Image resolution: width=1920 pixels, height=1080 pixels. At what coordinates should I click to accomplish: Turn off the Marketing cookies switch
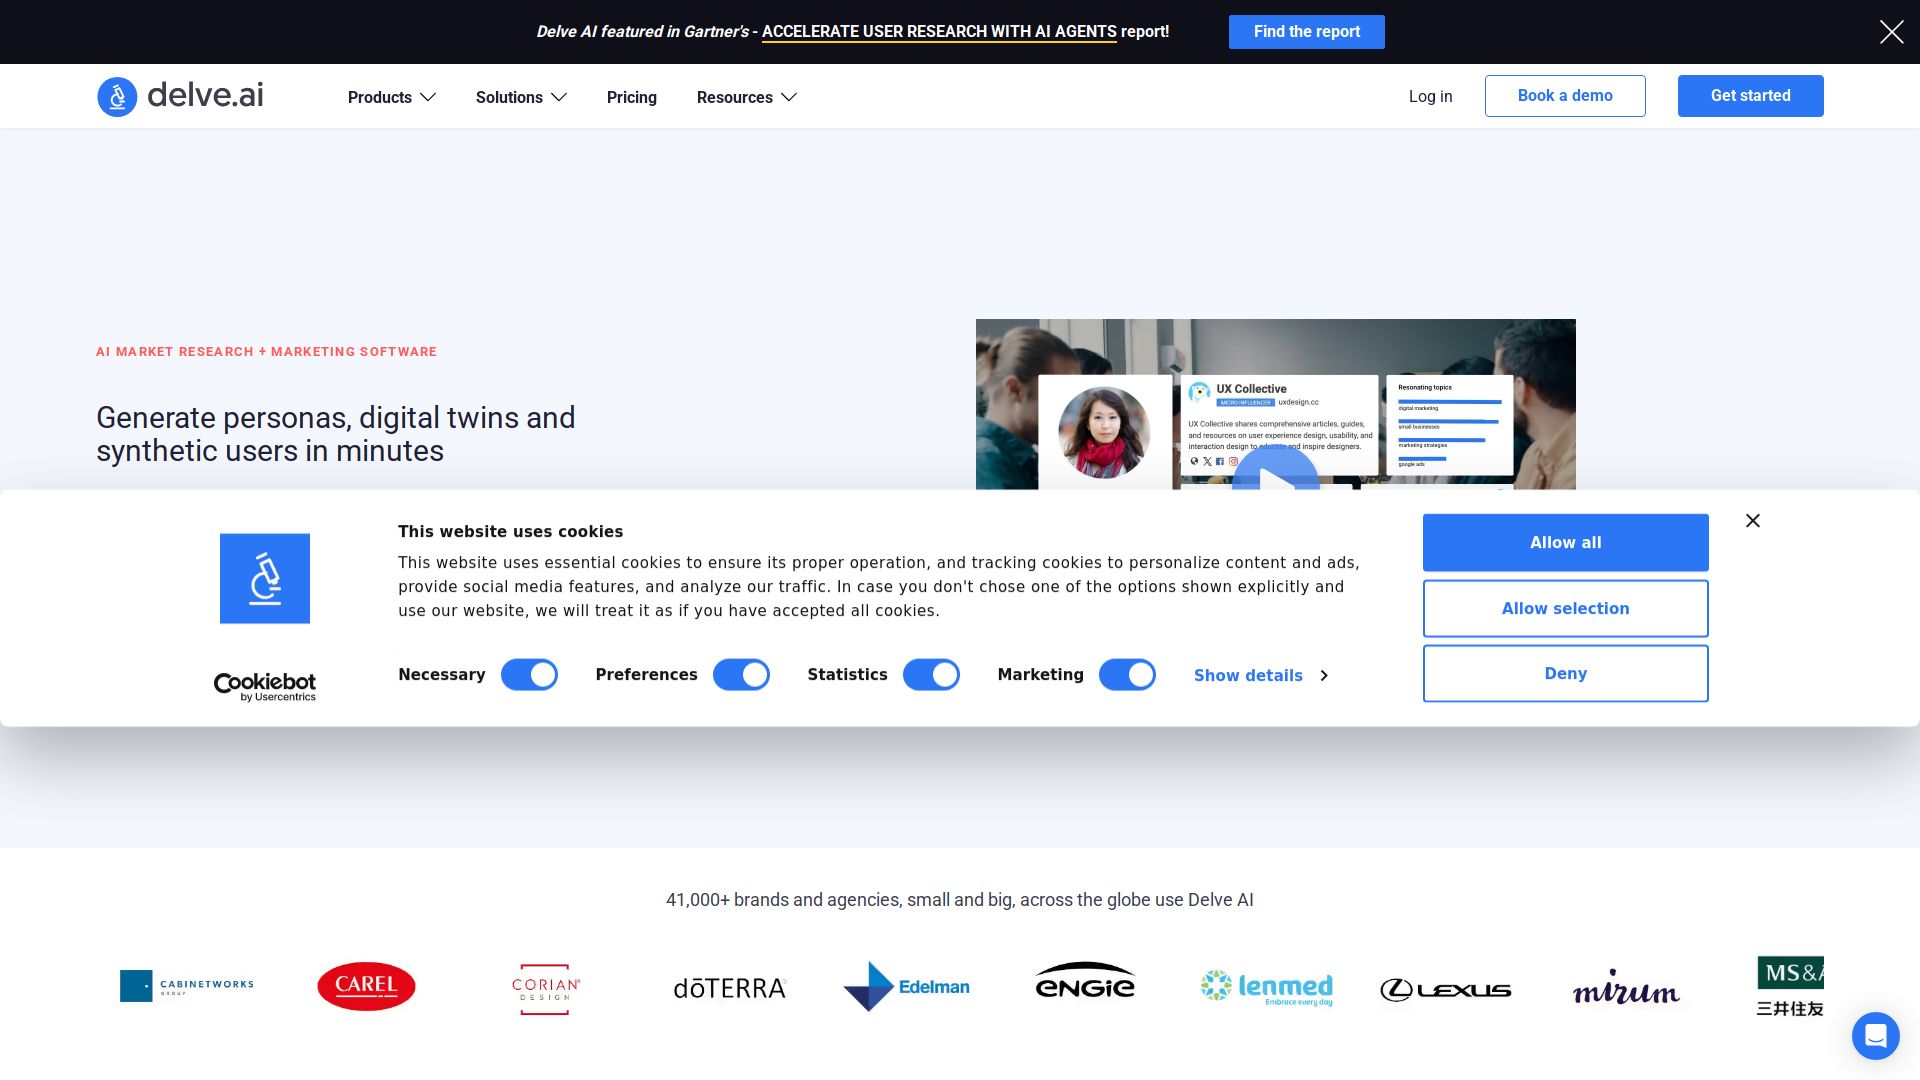(x=1127, y=675)
